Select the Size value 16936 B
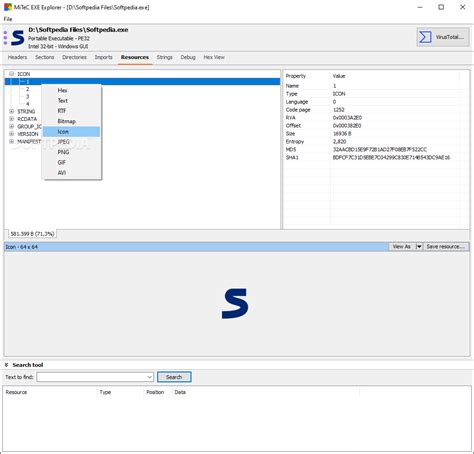Image resolution: width=474 pixels, height=454 pixels. click(x=342, y=134)
